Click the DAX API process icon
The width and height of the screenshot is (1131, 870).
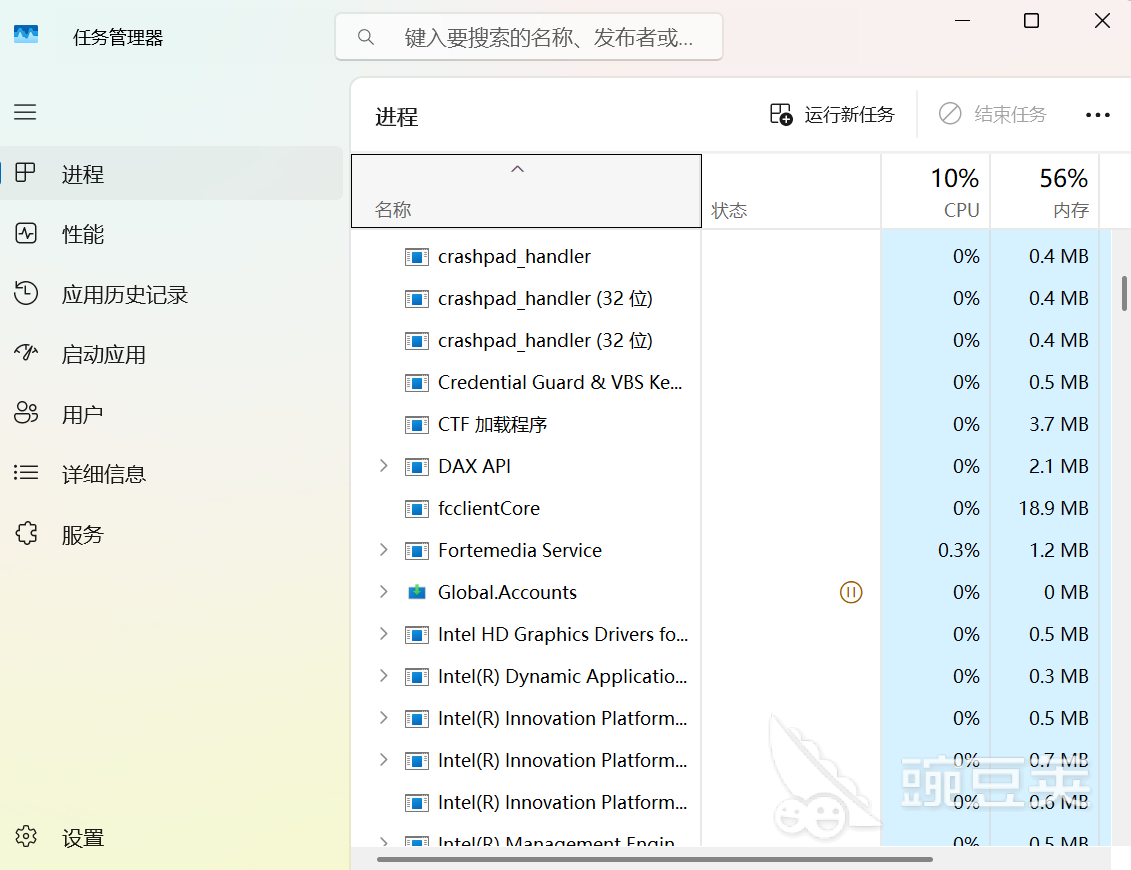click(x=417, y=467)
